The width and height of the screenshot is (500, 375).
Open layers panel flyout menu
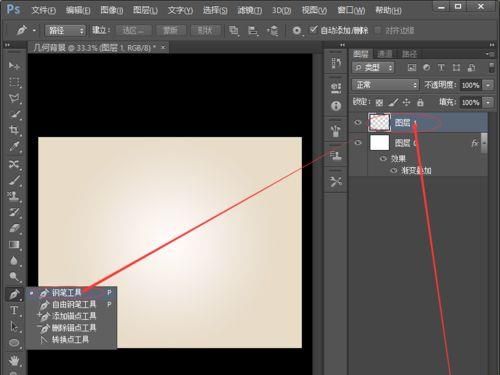tap(489, 54)
